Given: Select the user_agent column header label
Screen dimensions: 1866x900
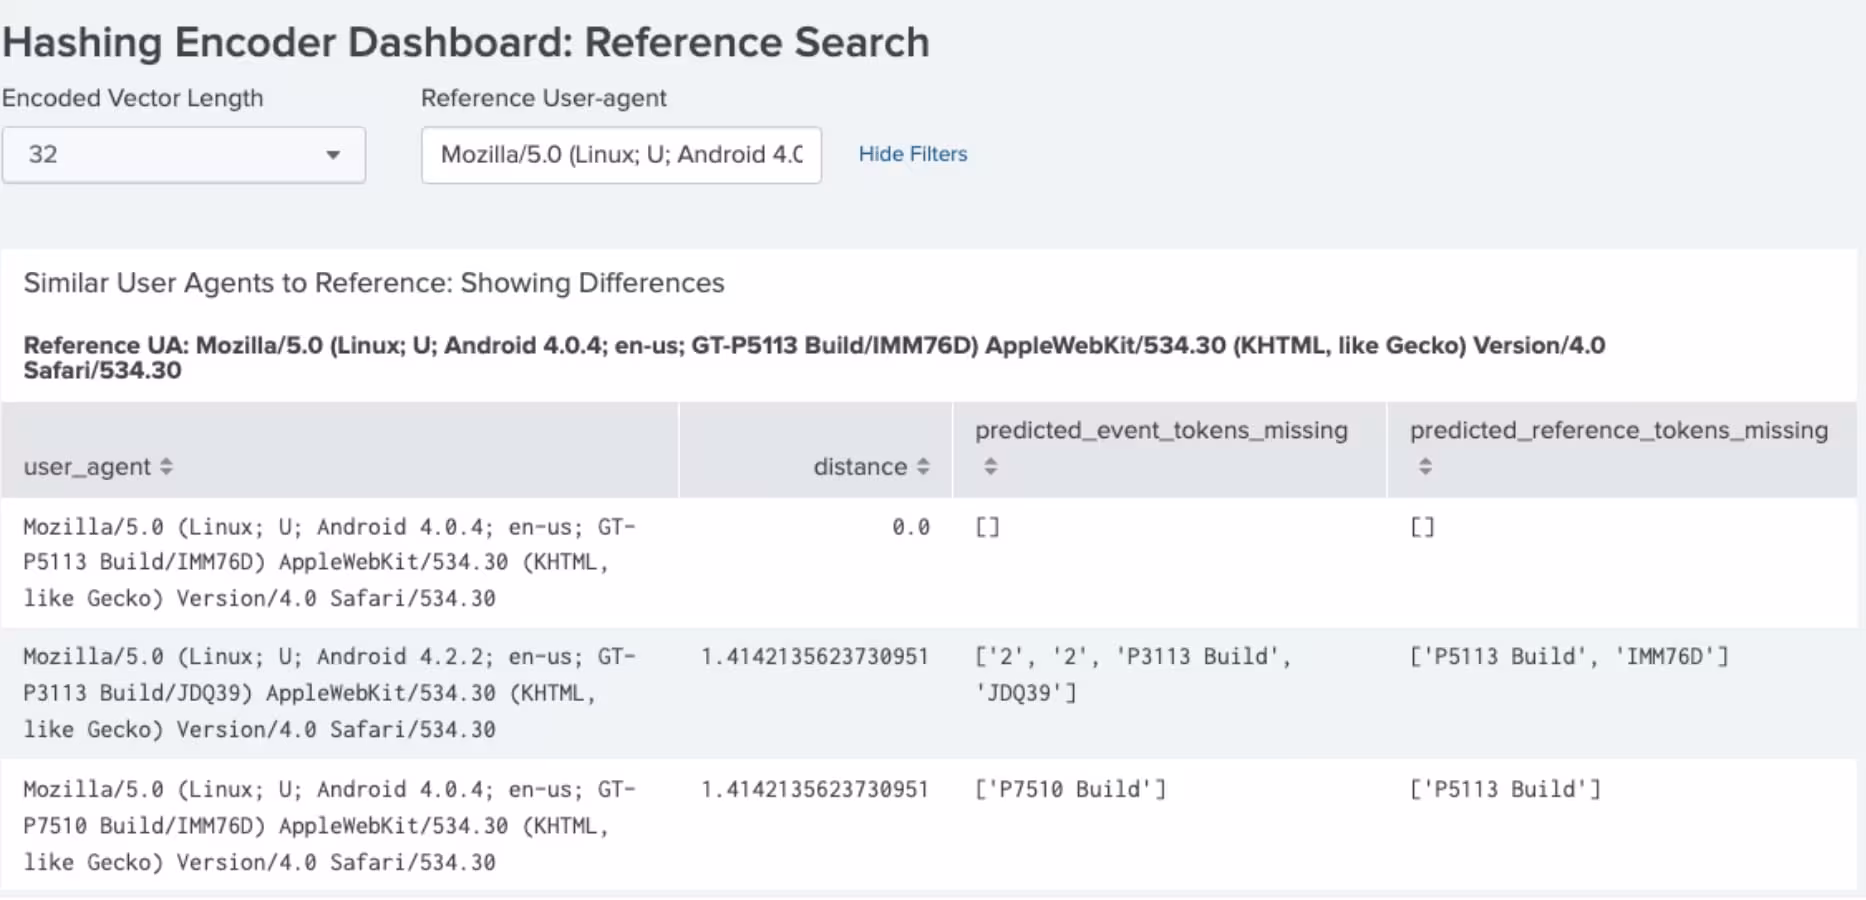Looking at the screenshot, I should point(87,467).
